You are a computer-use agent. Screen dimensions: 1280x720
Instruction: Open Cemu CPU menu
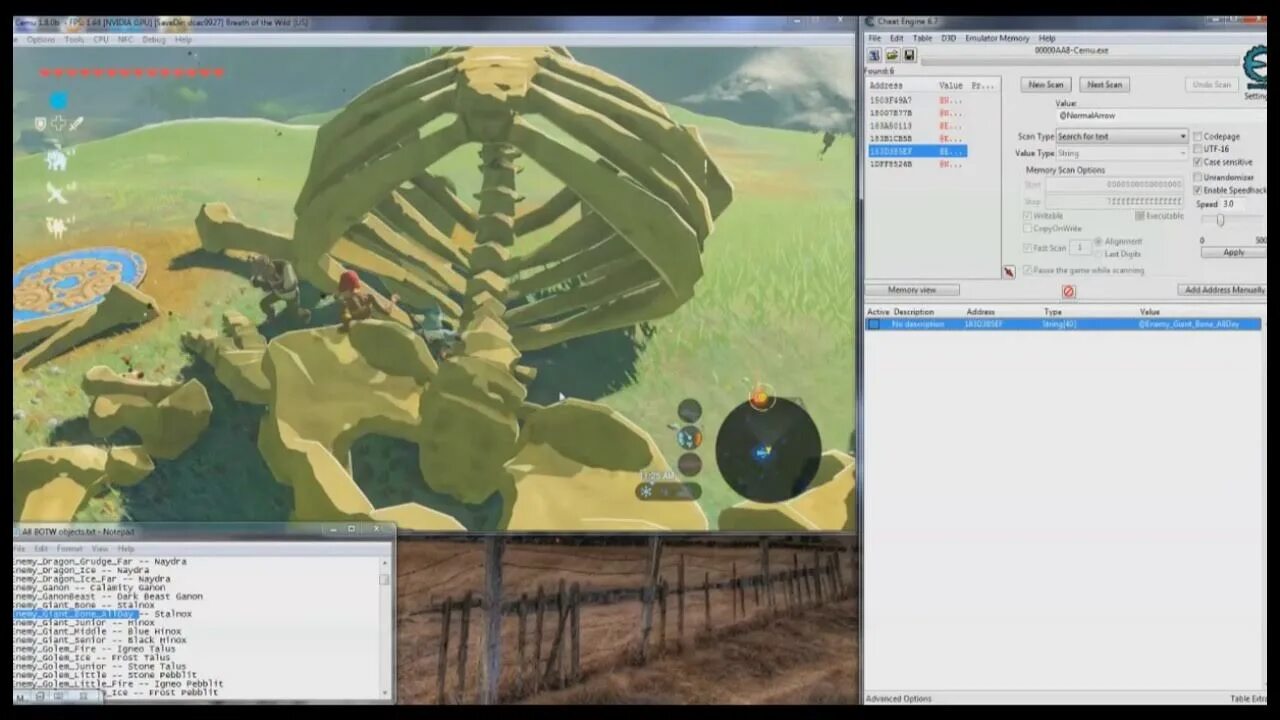(101, 40)
